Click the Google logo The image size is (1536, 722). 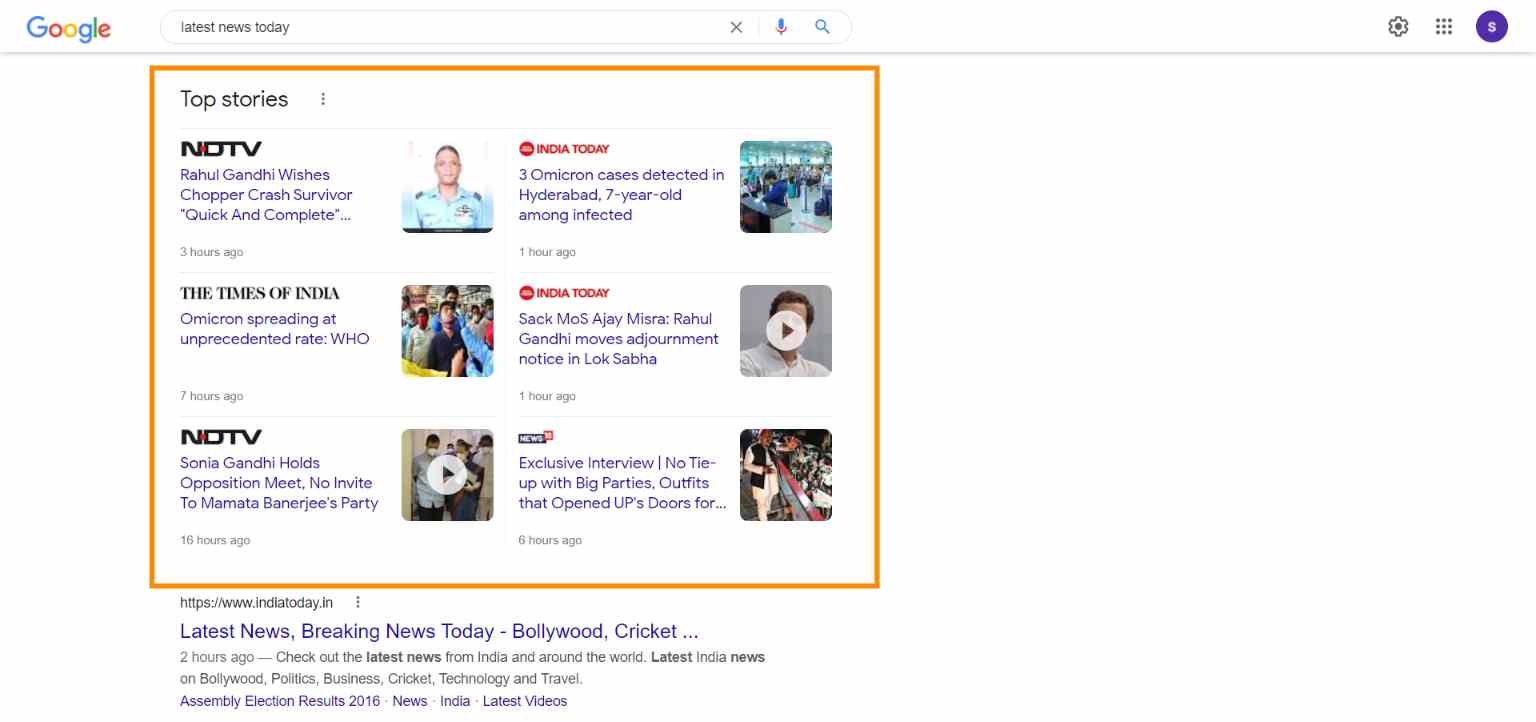tap(67, 29)
